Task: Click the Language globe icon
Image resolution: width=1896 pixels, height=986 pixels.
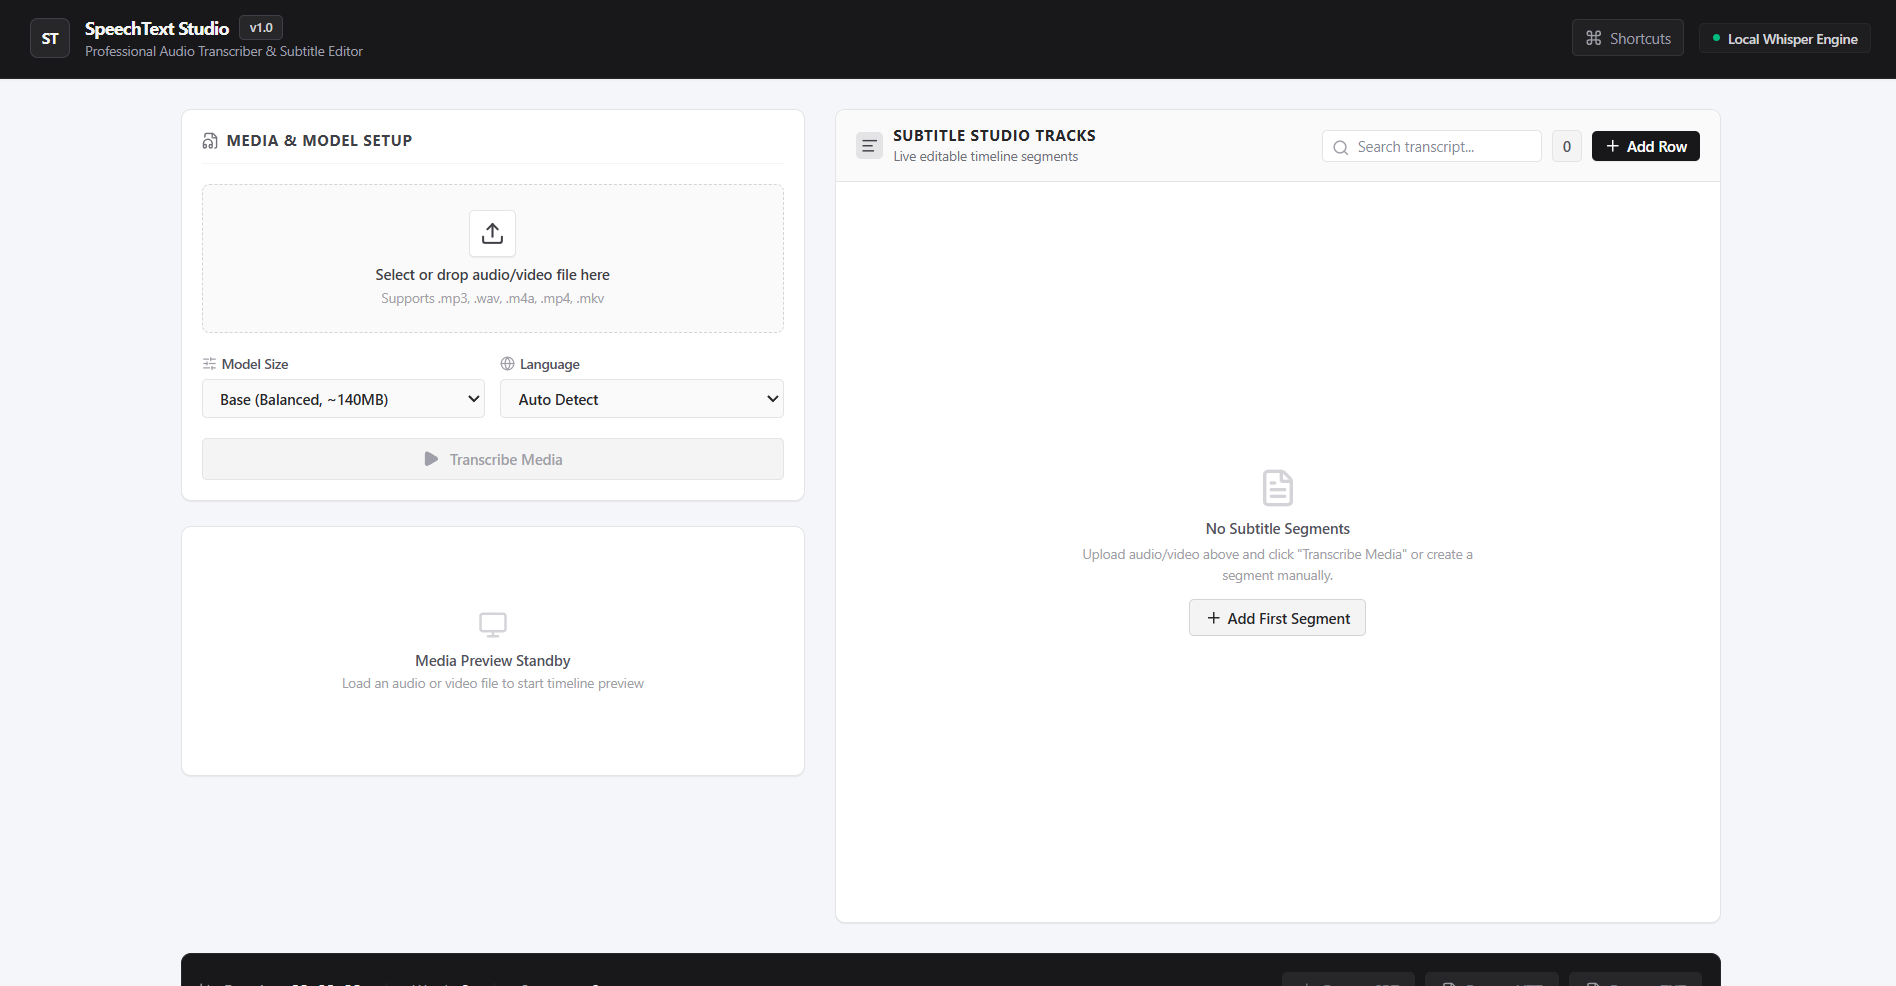Action: (507, 364)
